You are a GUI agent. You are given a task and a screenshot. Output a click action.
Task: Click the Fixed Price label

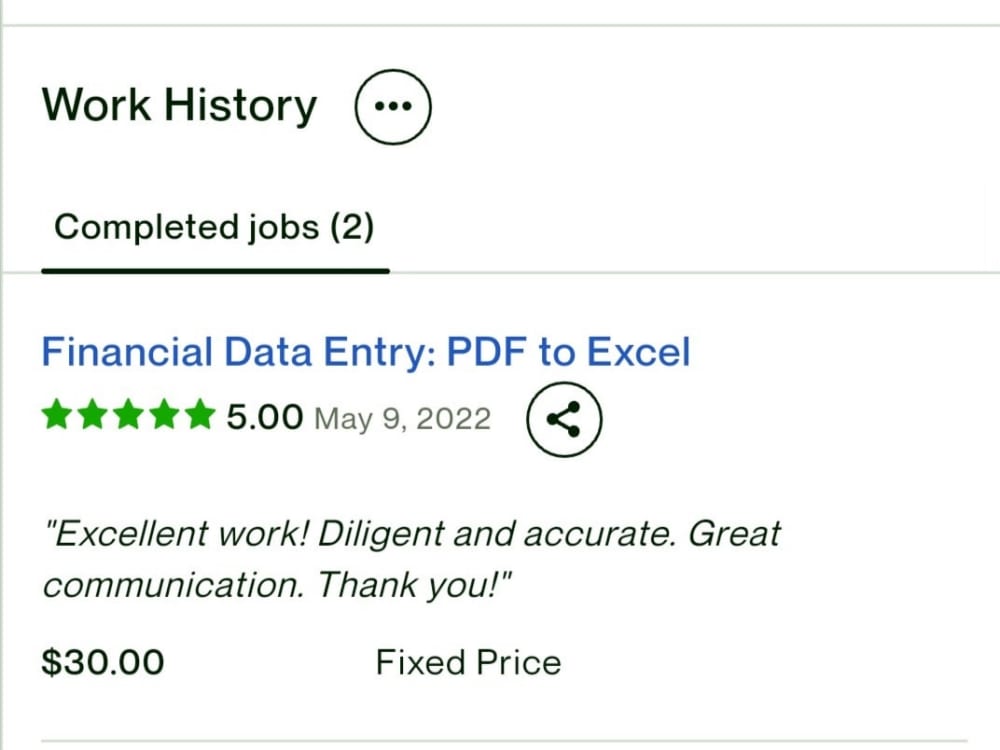pyautogui.click(x=468, y=662)
